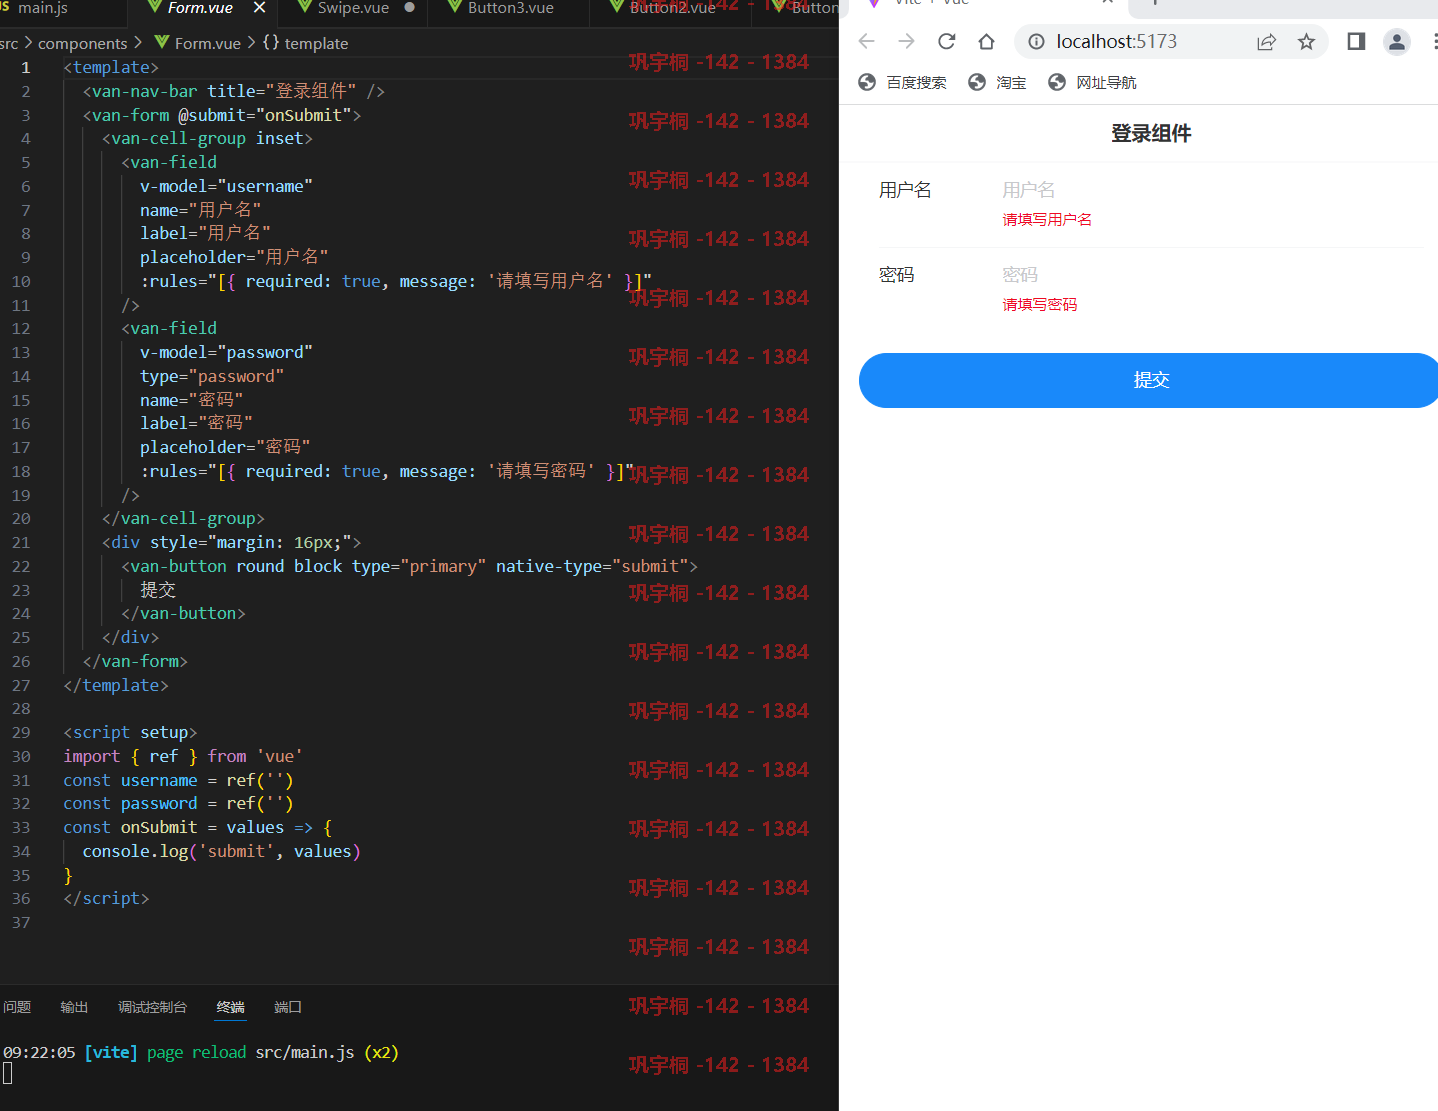Screen dimensions: 1438x1111
Task: Place cursor on 'van-nav-bar' tag
Action: pyautogui.click(x=144, y=92)
